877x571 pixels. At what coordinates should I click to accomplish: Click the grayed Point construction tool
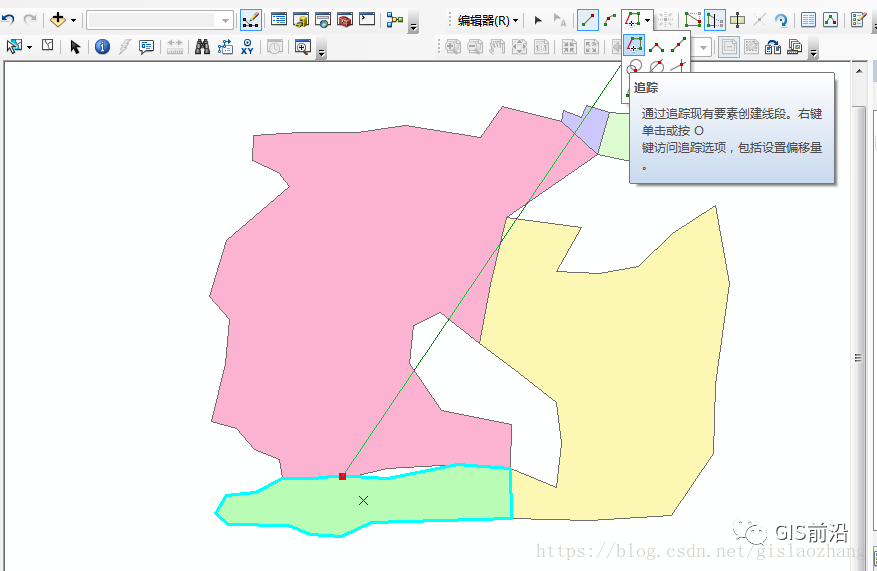(665, 21)
